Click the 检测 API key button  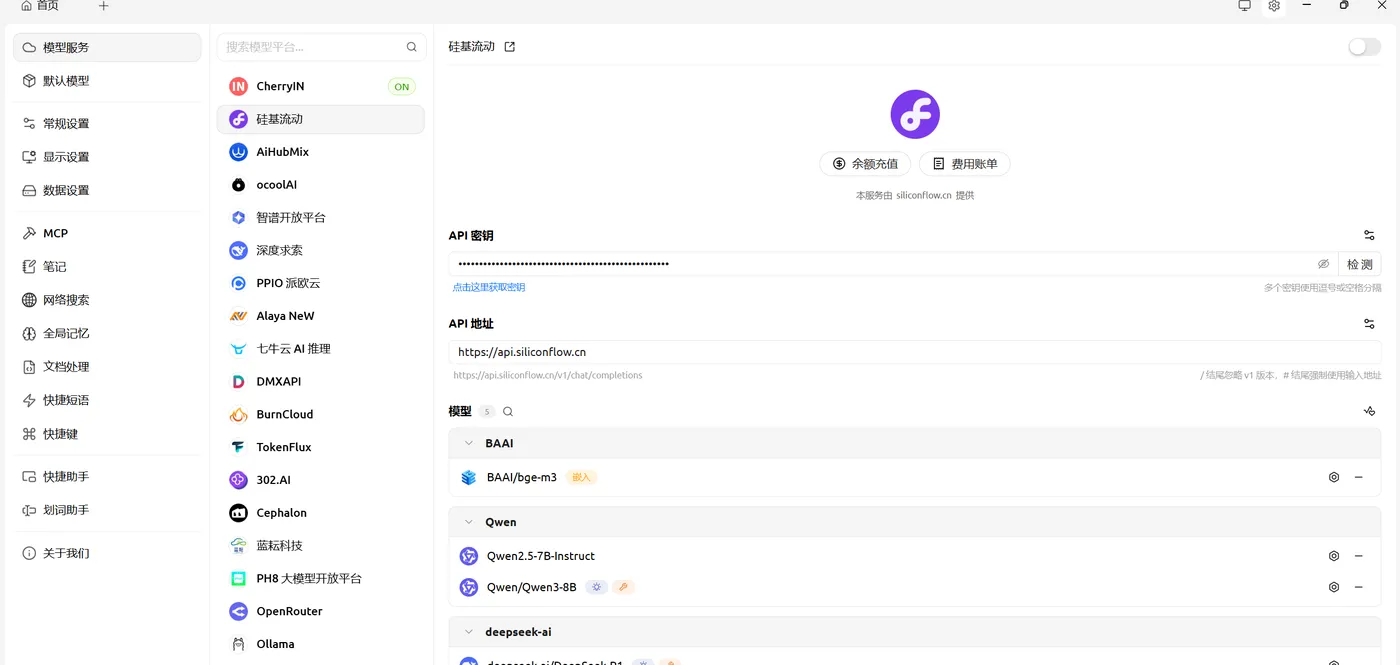(1360, 265)
